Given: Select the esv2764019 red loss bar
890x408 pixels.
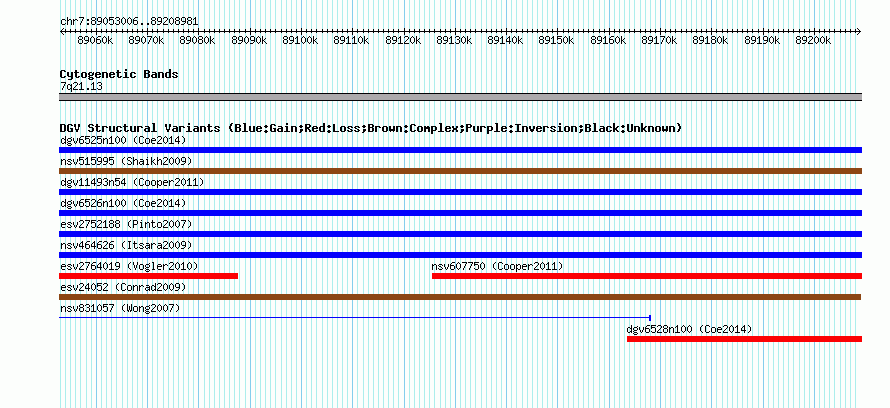Looking at the screenshot, I should pos(148,276).
